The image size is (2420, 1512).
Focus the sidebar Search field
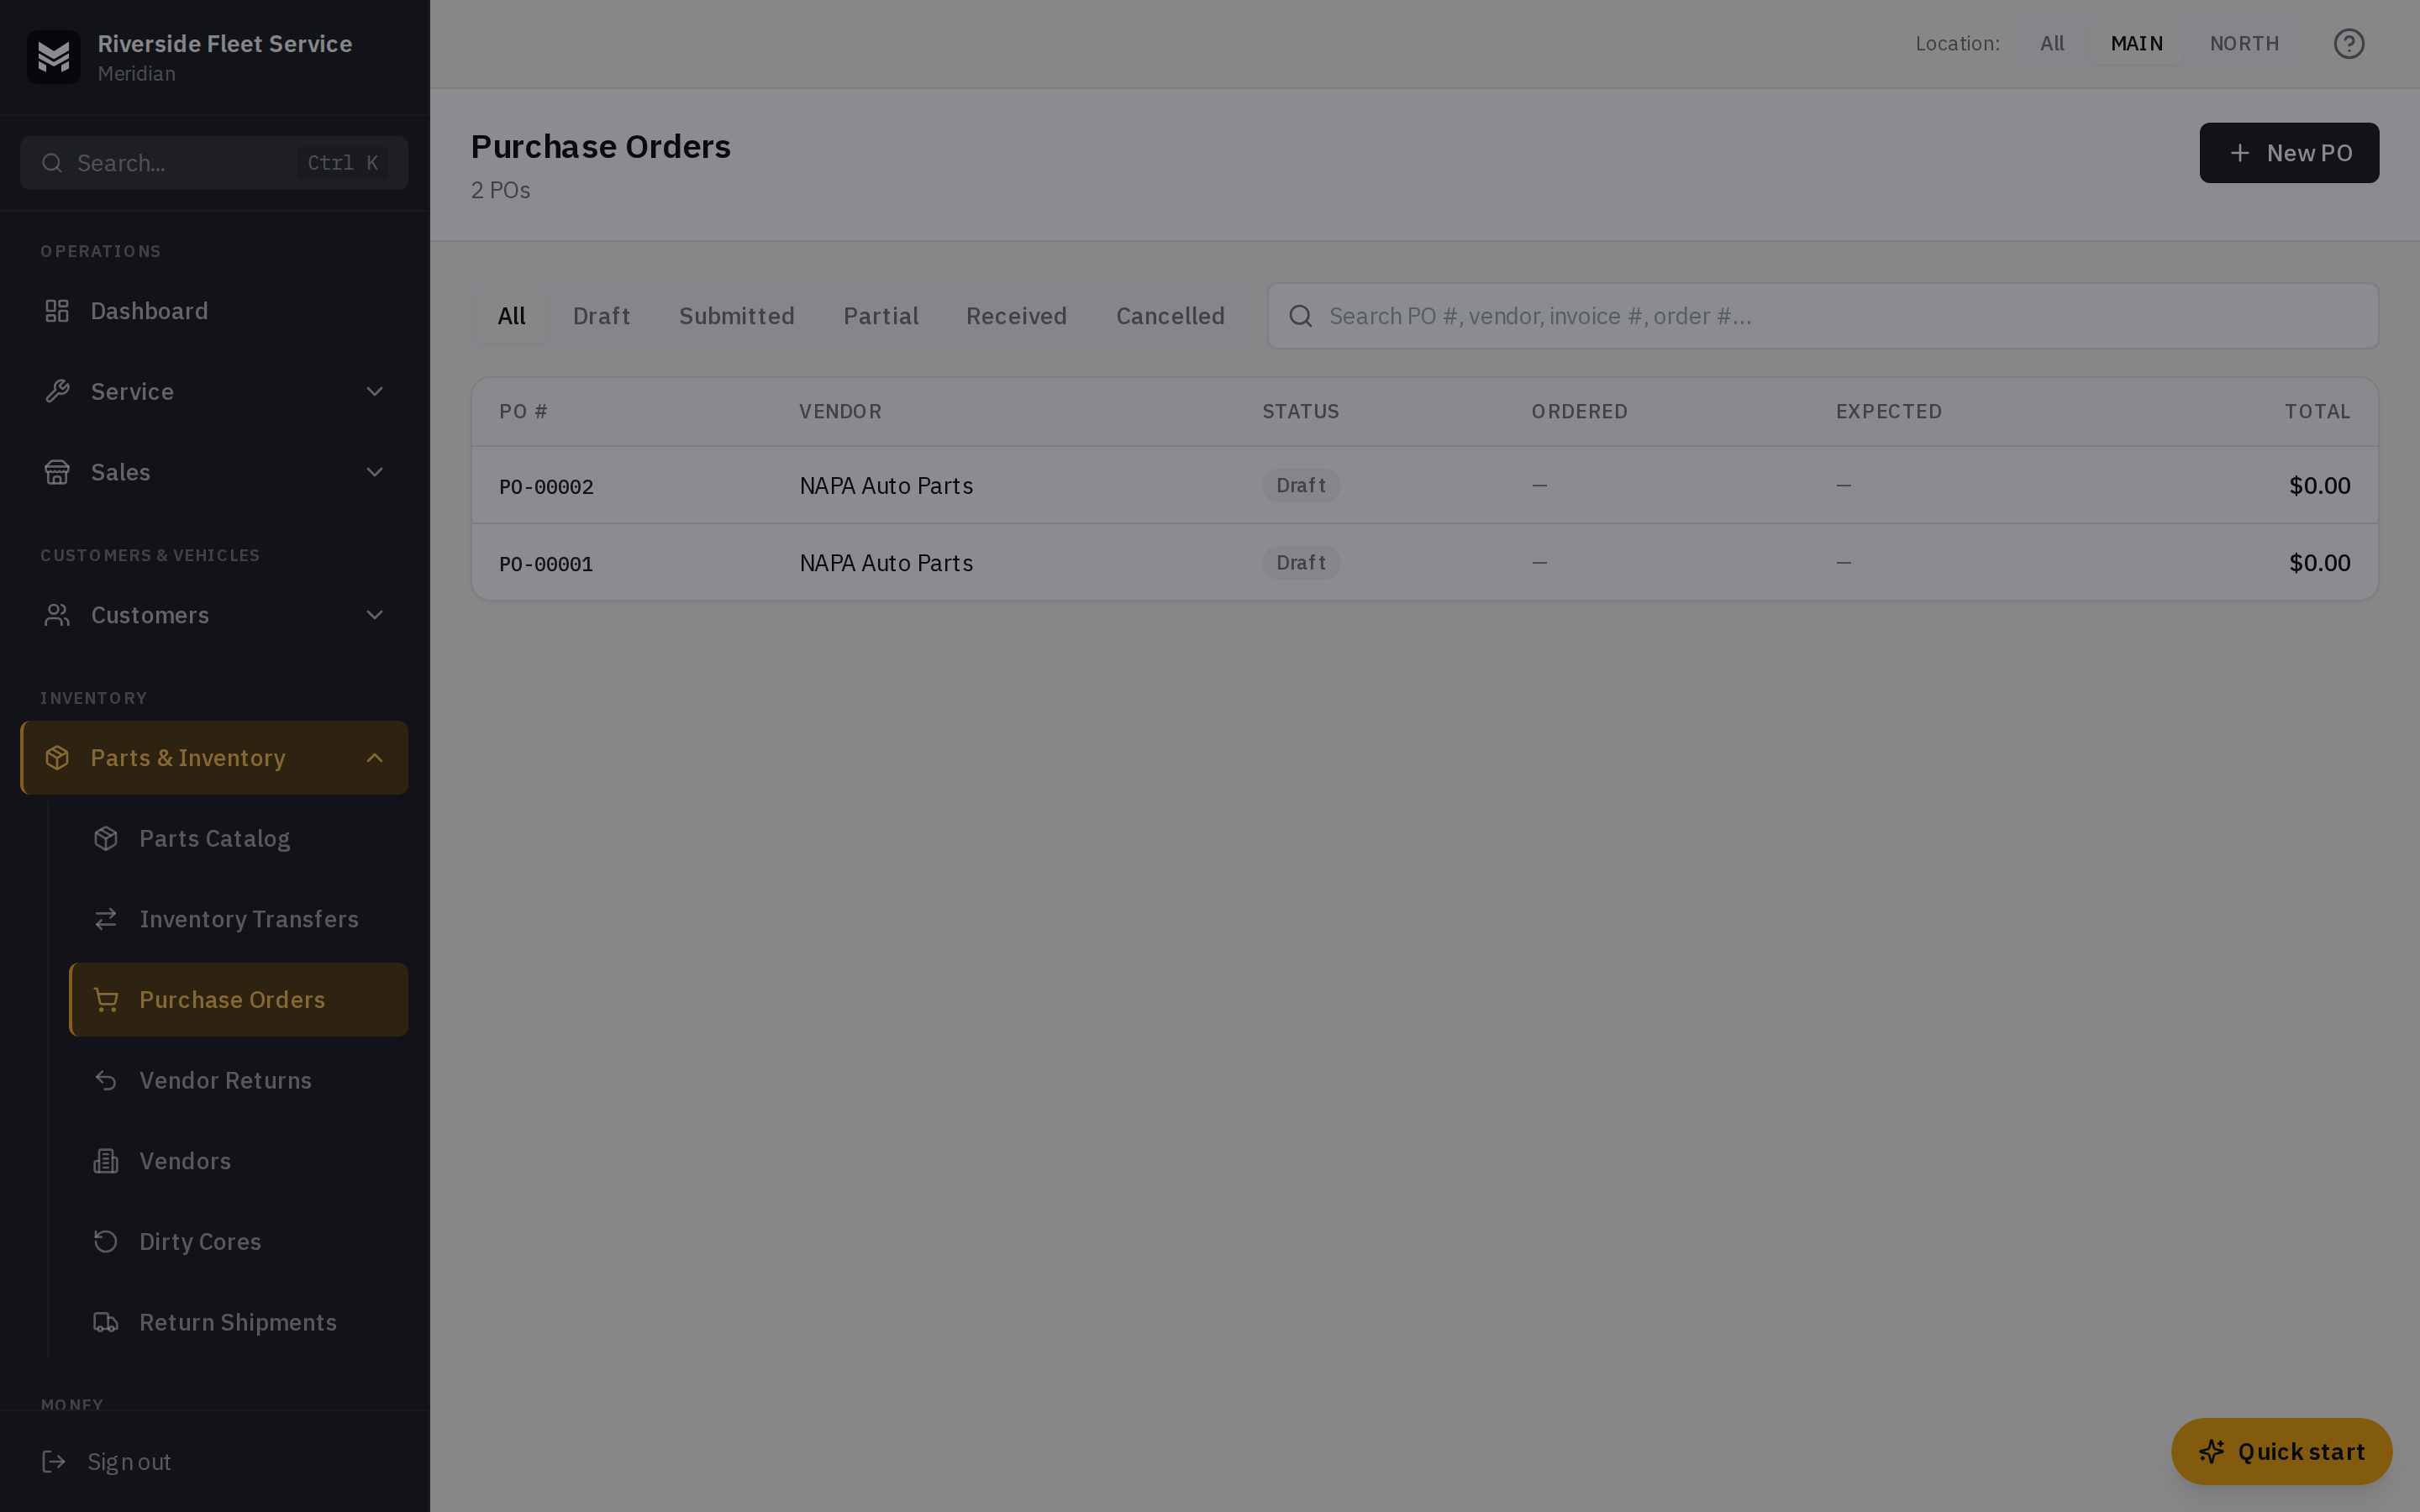[x=214, y=163]
